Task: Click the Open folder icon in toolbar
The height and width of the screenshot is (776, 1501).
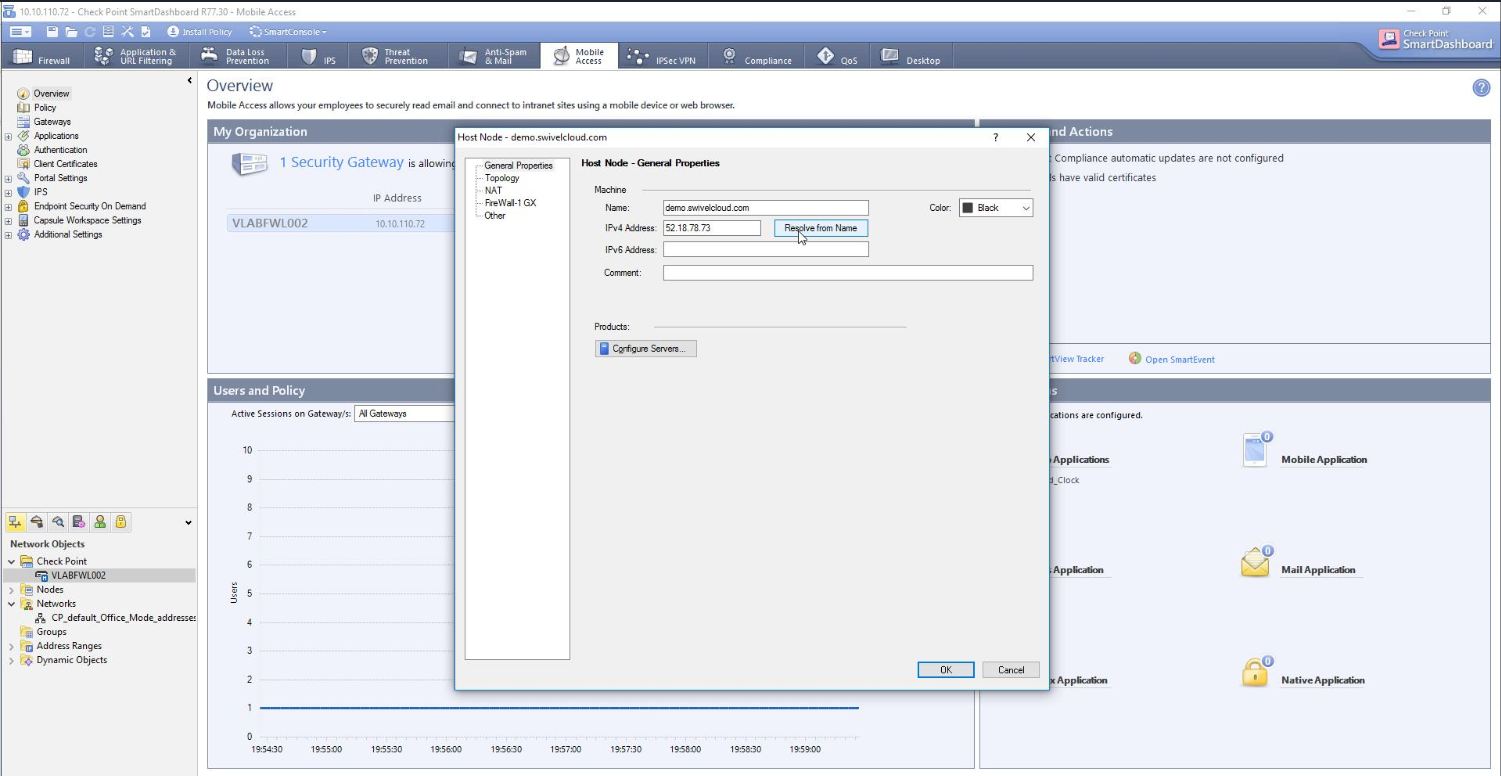Action: click(73, 32)
